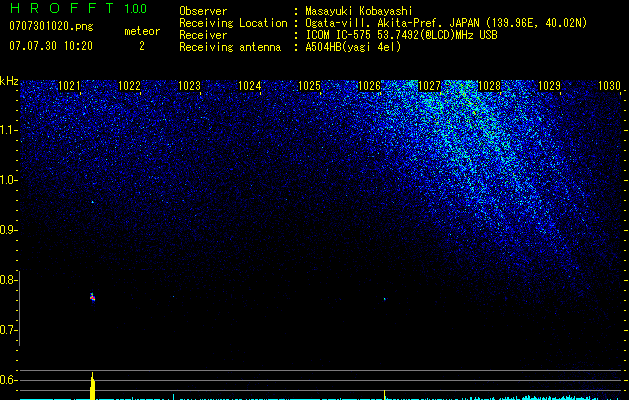Click the small yellow intensity spike near 1026
Viewport: 629px width, 400px height.
385,395
